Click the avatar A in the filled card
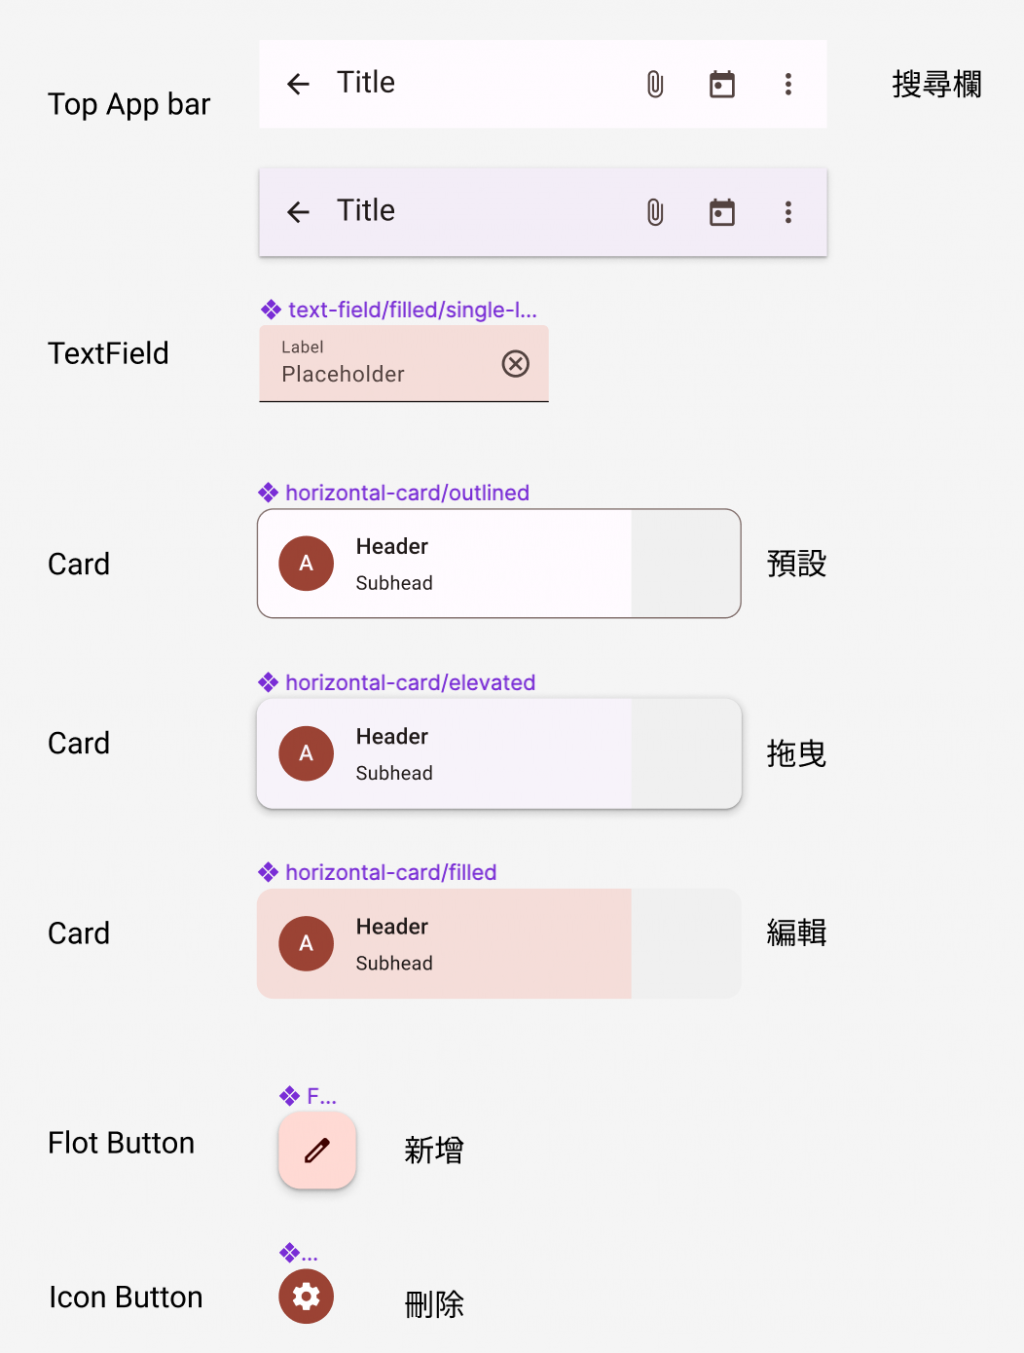The width and height of the screenshot is (1024, 1353). [306, 943]
